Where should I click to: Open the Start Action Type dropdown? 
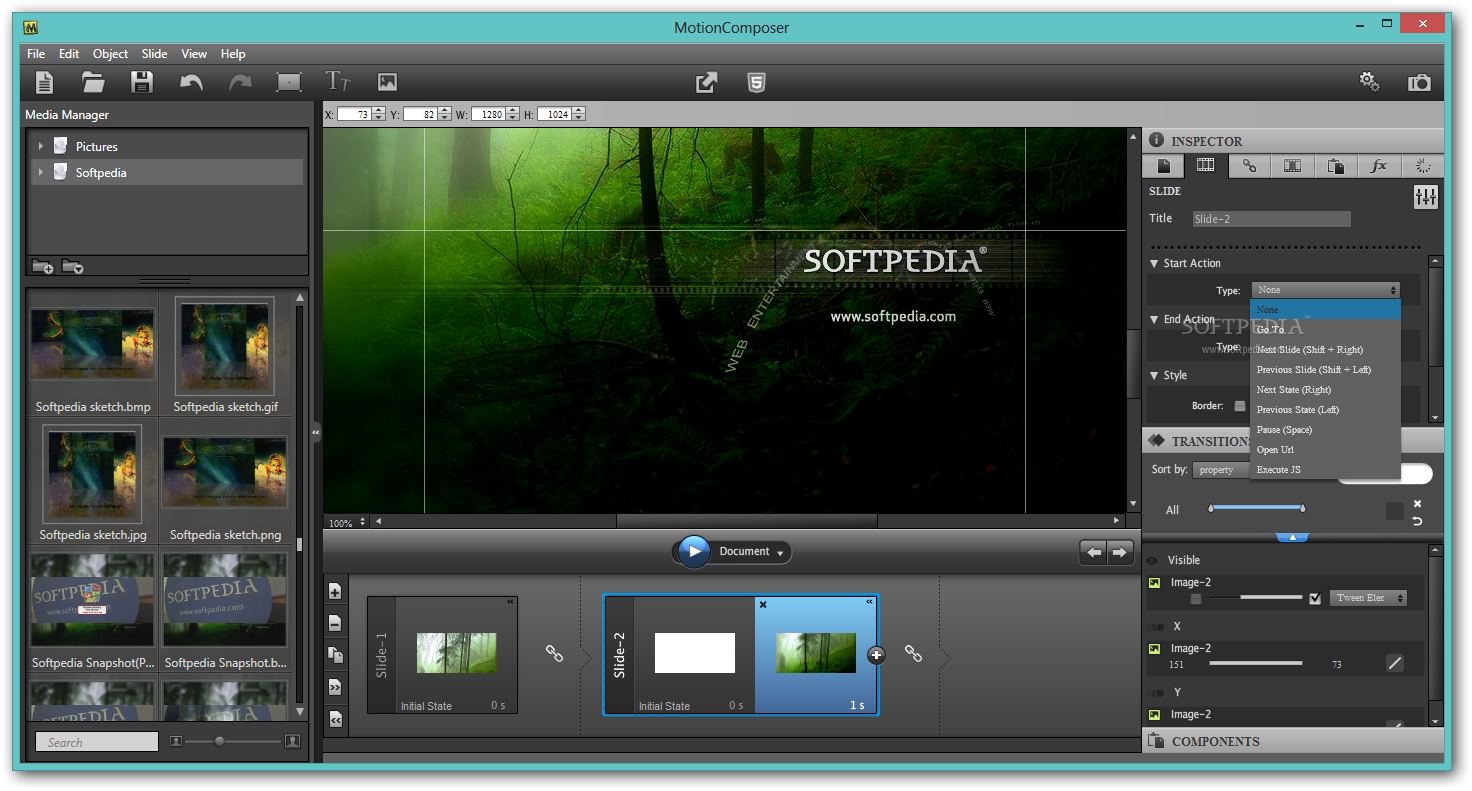(x=1325, y=290)
